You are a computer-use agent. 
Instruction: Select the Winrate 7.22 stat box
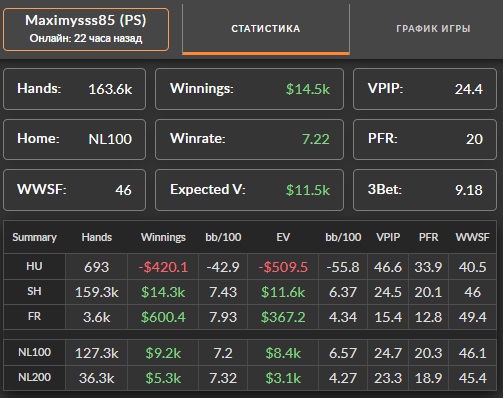[x=249, y=139]
